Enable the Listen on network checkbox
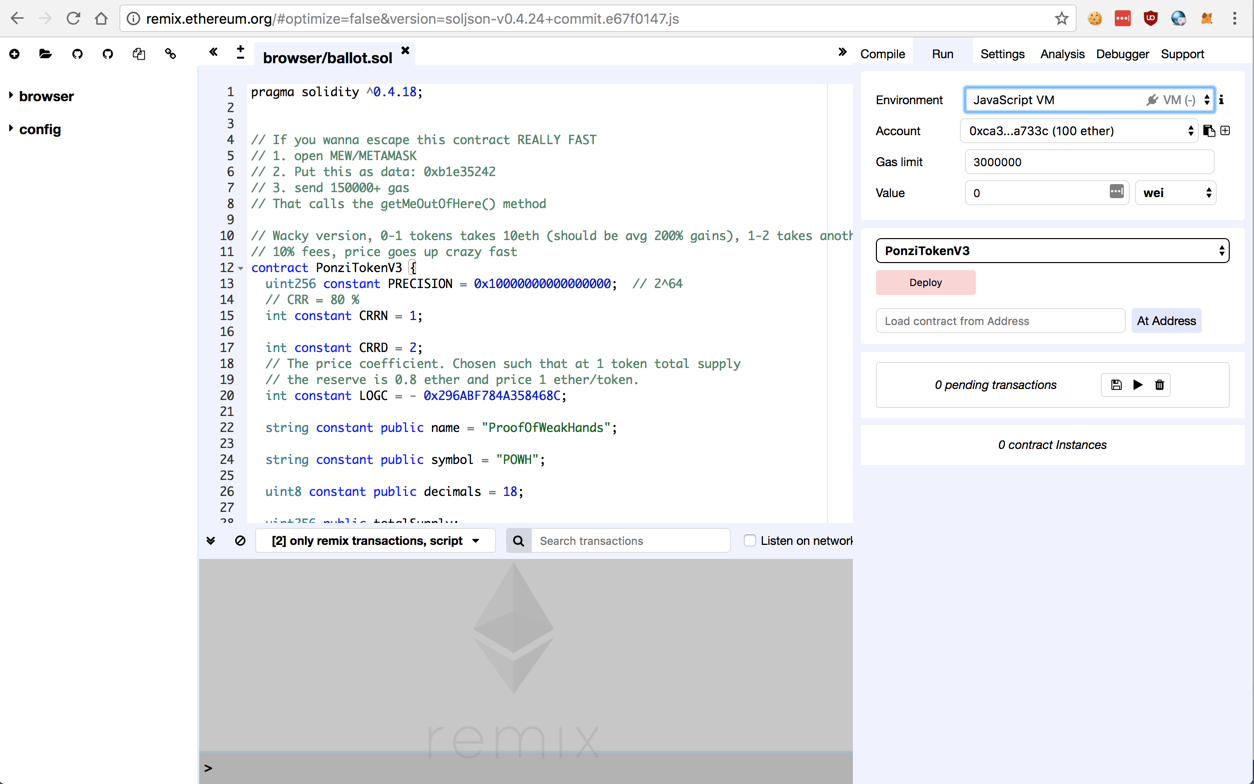Screen dimensions: 1254x784 [749, 541]
